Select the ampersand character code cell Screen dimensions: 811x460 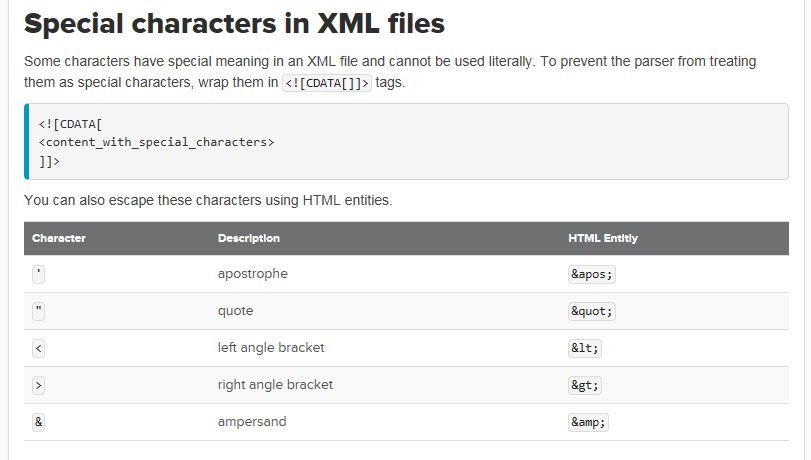pos(39,422)
